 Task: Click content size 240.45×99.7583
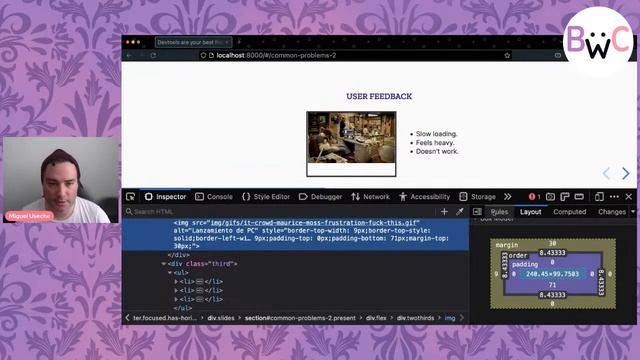[x=552, y=274]
